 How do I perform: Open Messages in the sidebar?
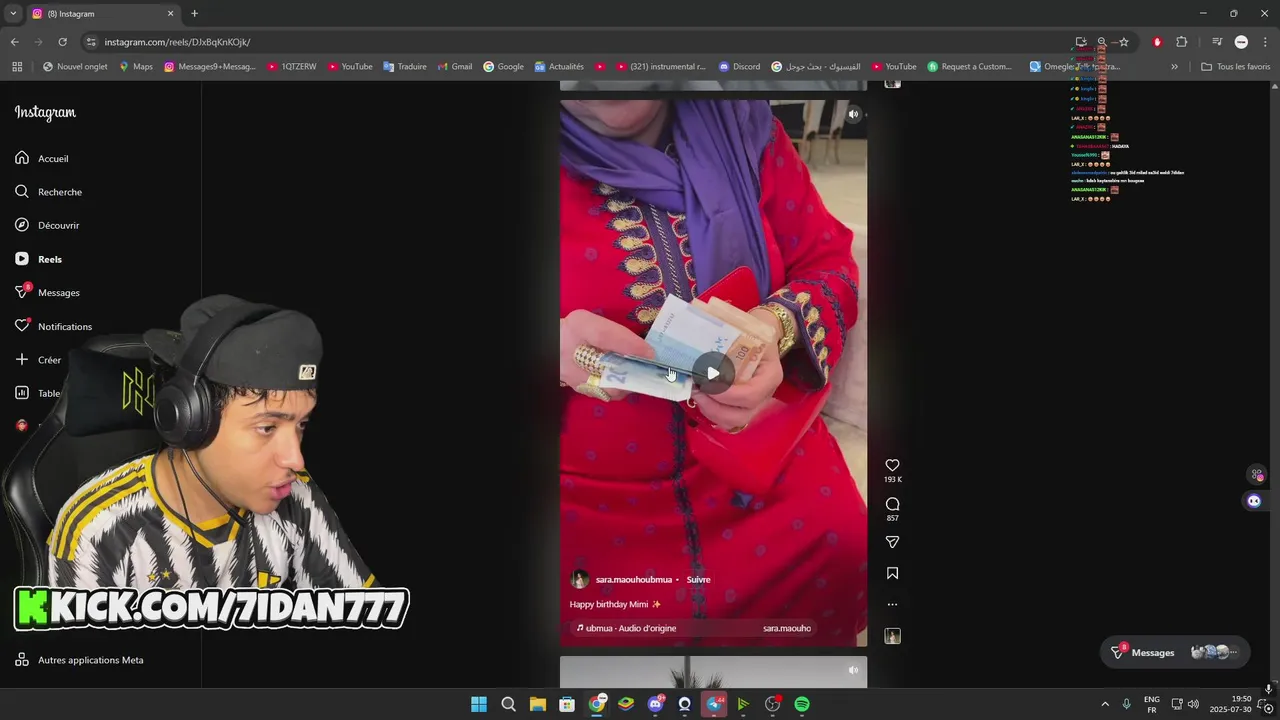click(47, 292)
